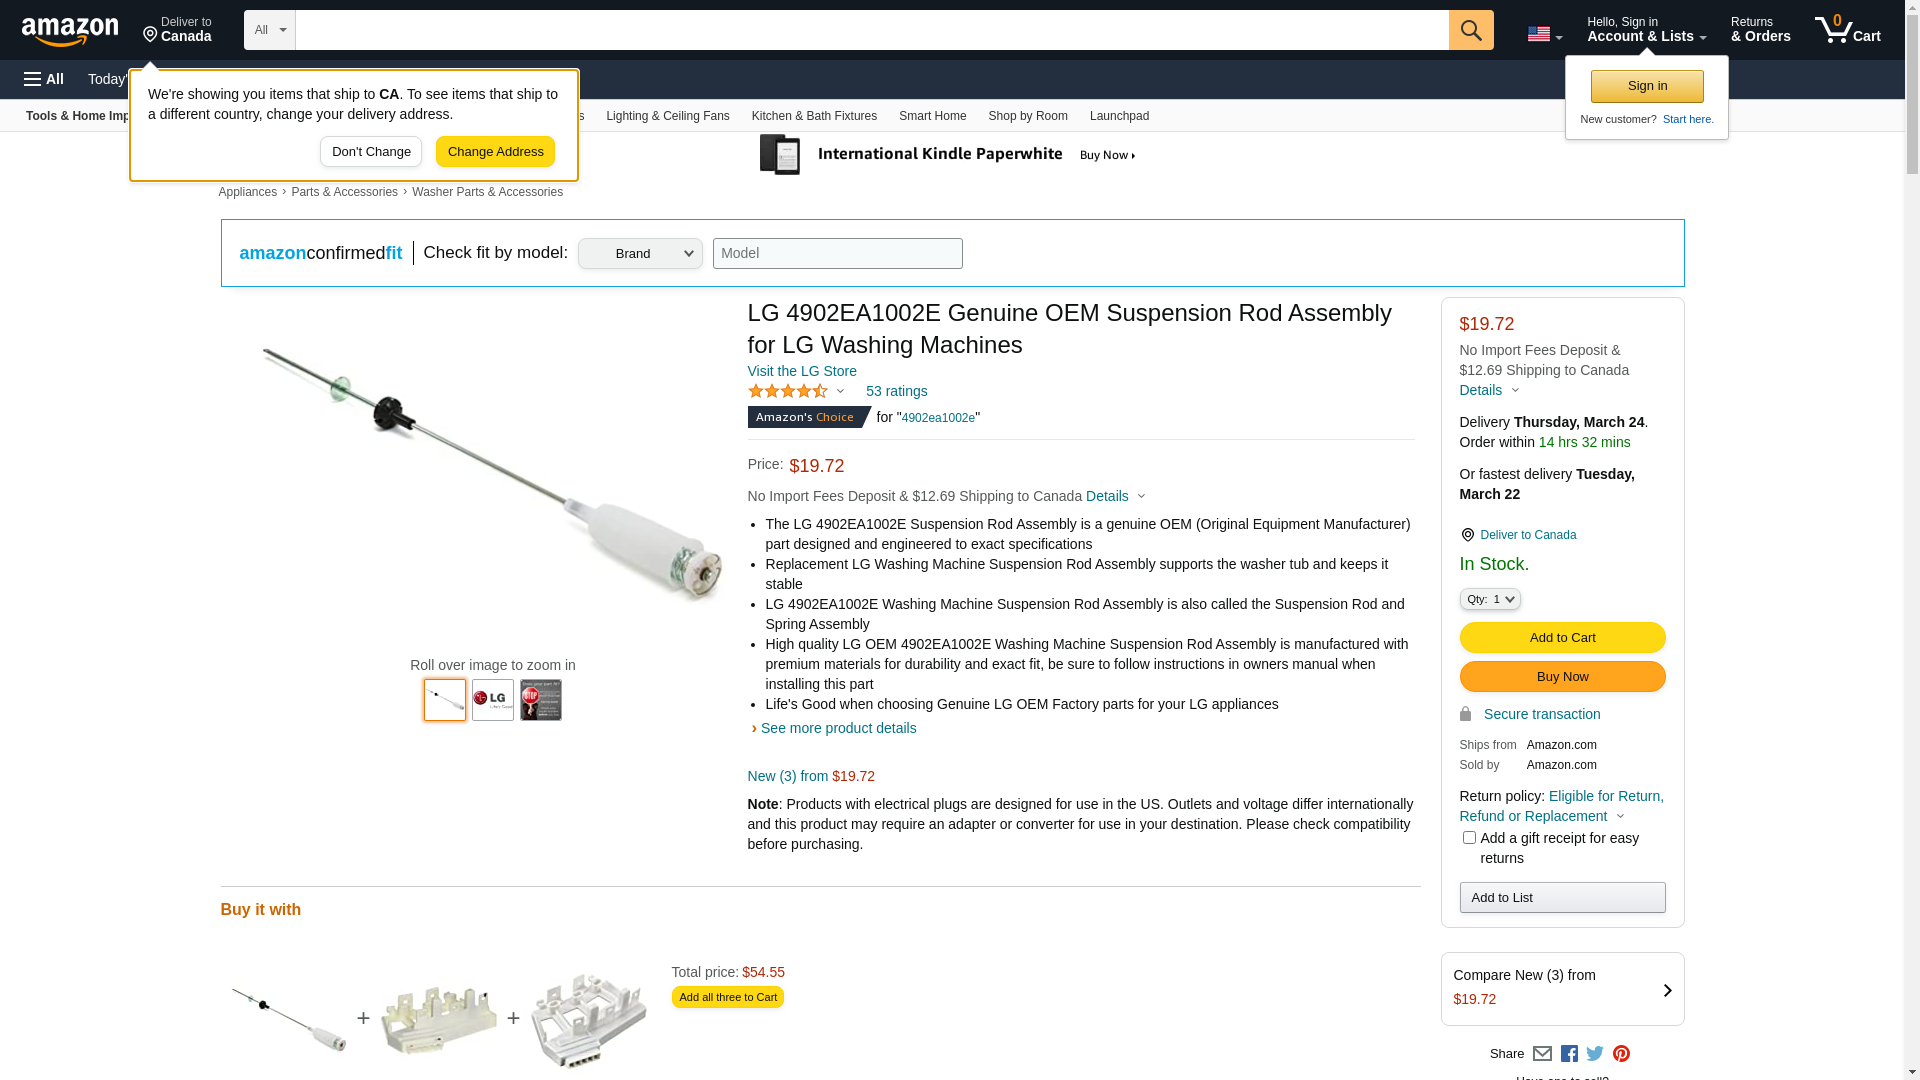The image size is (1920, 1080).
Task: Share on Pinterest icon
Action: [1621, 1053]
